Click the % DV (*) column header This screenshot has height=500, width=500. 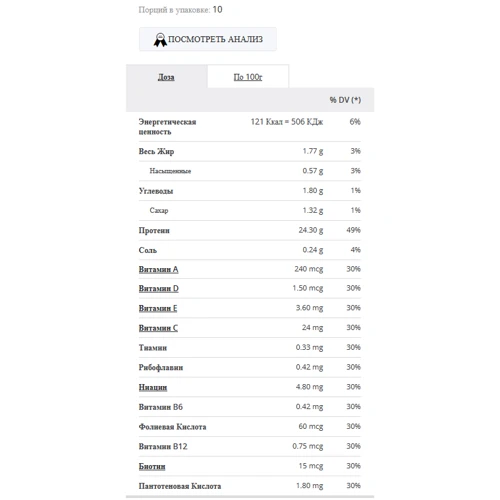[345, 100]
